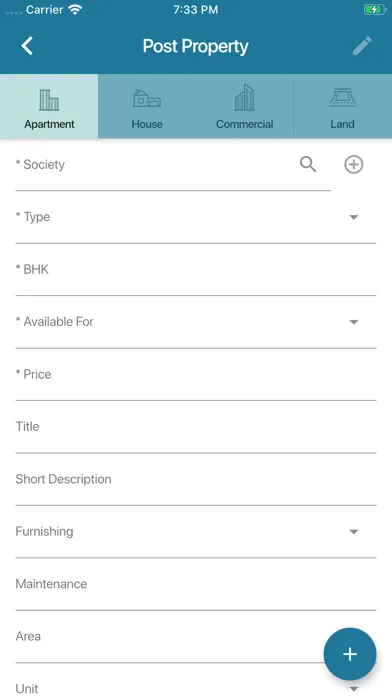The width and height of the screenshot is (392, 696).
Task: Select the Land plot icon
Action: click(342, 98)
